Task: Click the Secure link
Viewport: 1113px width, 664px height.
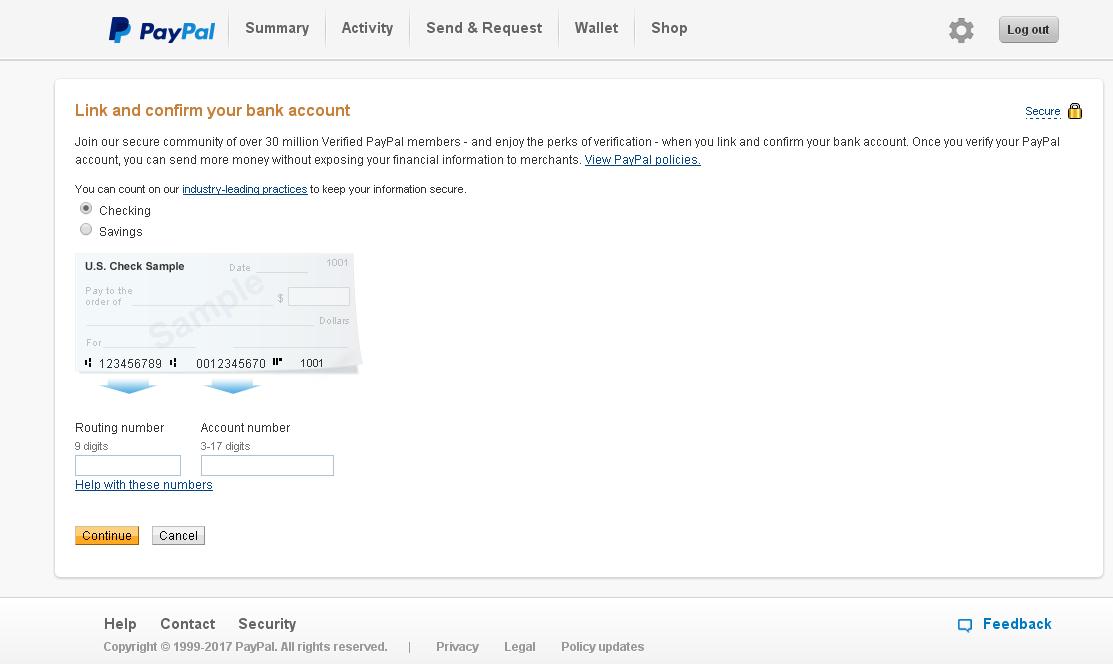Action: (1043, 111)
